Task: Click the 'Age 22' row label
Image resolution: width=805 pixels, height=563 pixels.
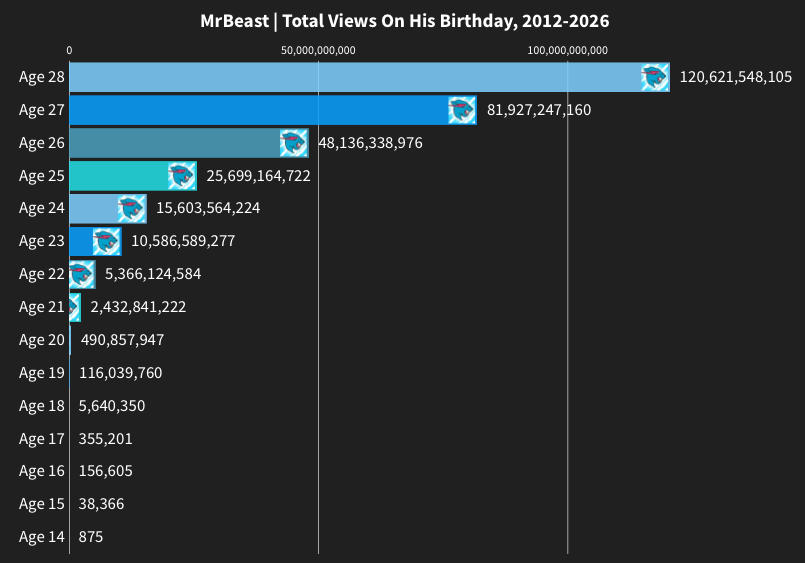Action: 42,275
